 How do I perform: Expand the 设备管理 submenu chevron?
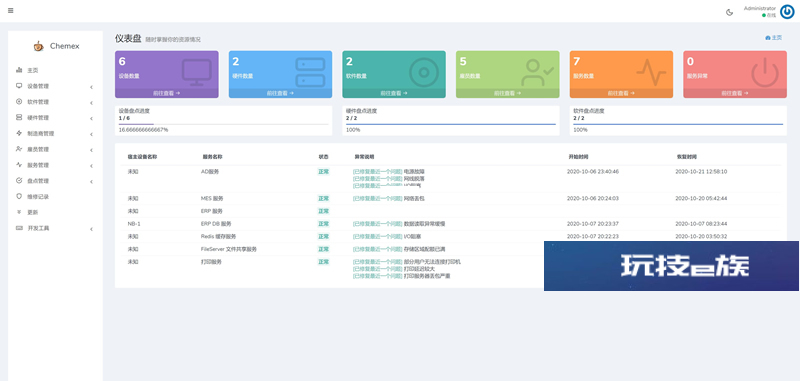[91, 87]
